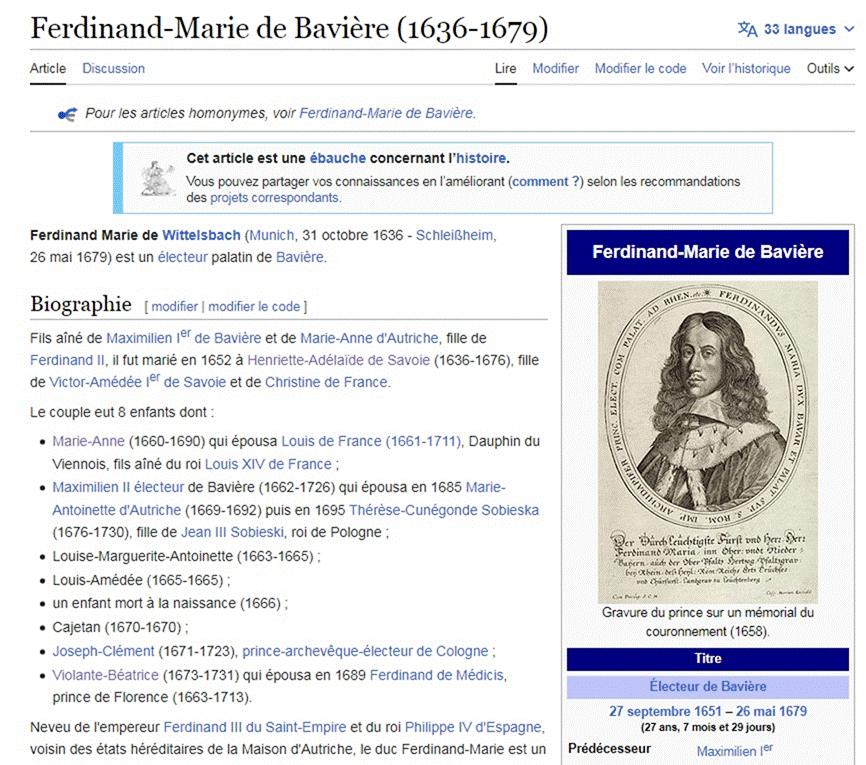Image resolution: width=866 pixels, height=765 pixels.
Task: Open Louis de France (1661-1711) link
Action: click(371, 441)
